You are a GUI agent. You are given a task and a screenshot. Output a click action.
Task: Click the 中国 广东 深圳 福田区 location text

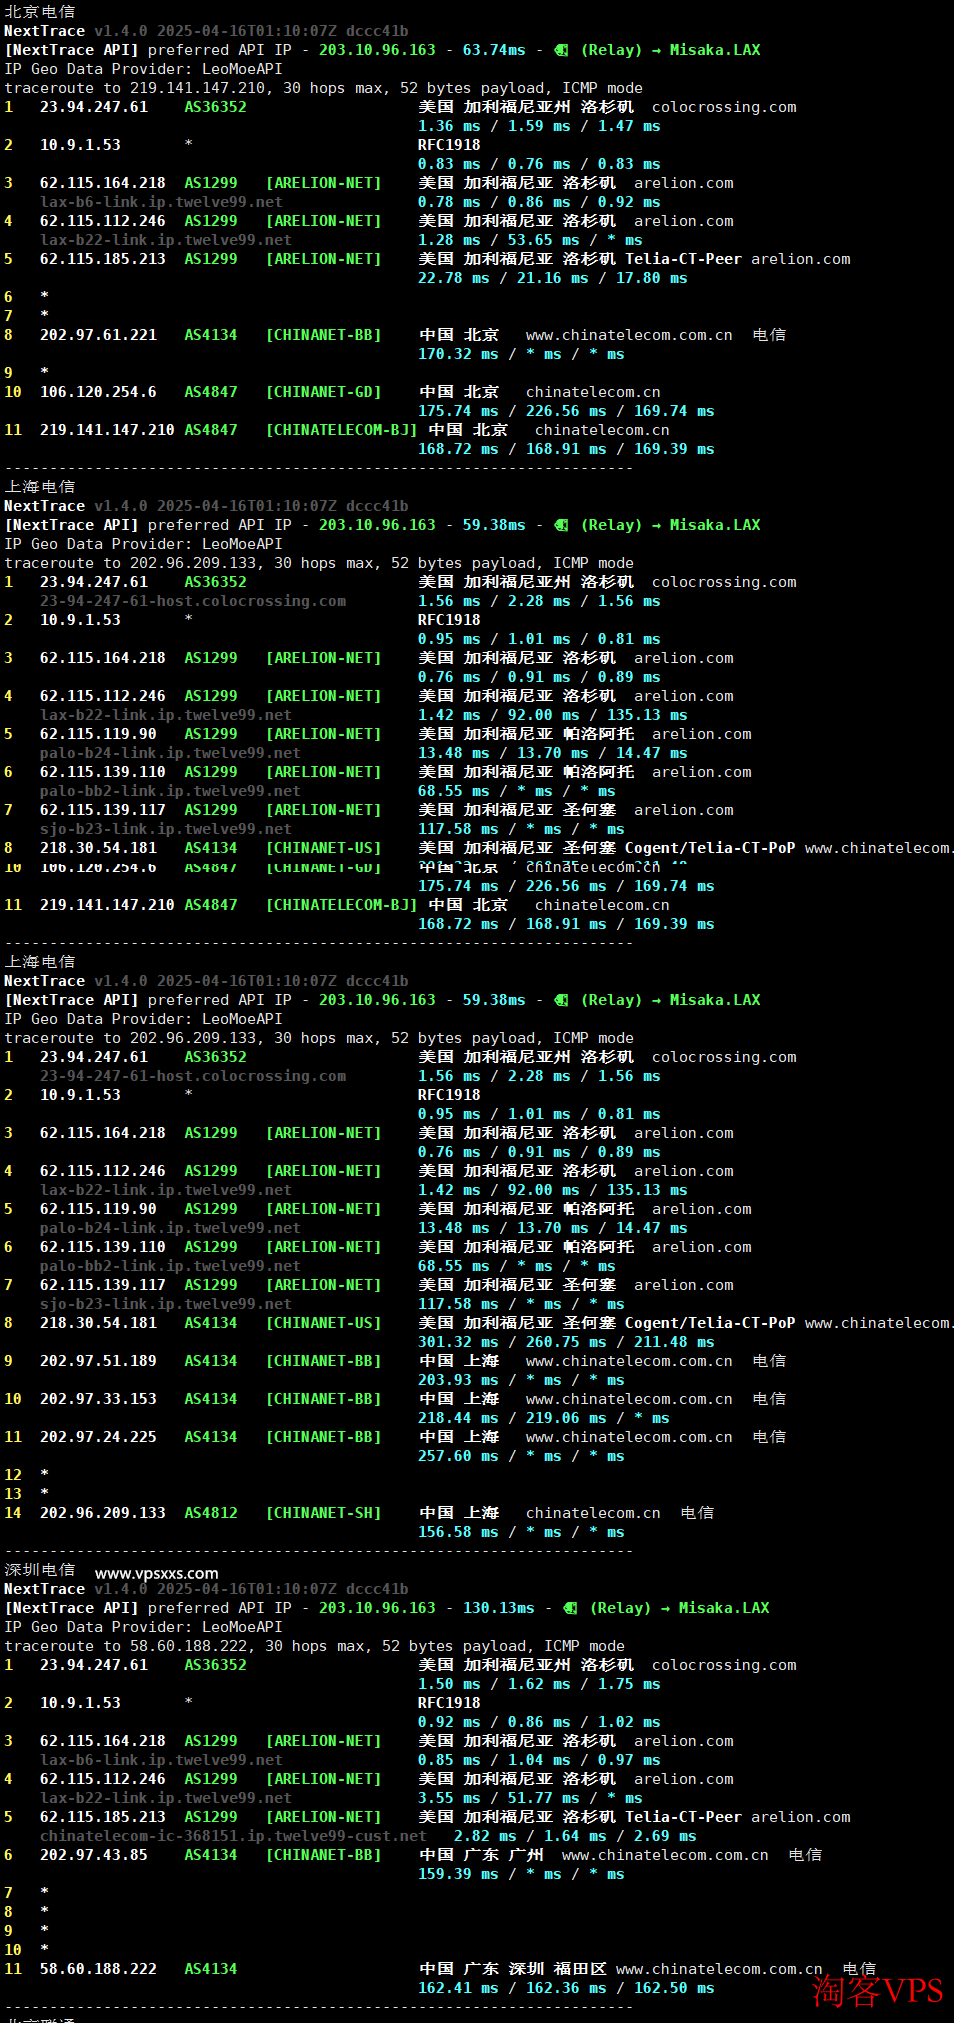(512, 1969)
